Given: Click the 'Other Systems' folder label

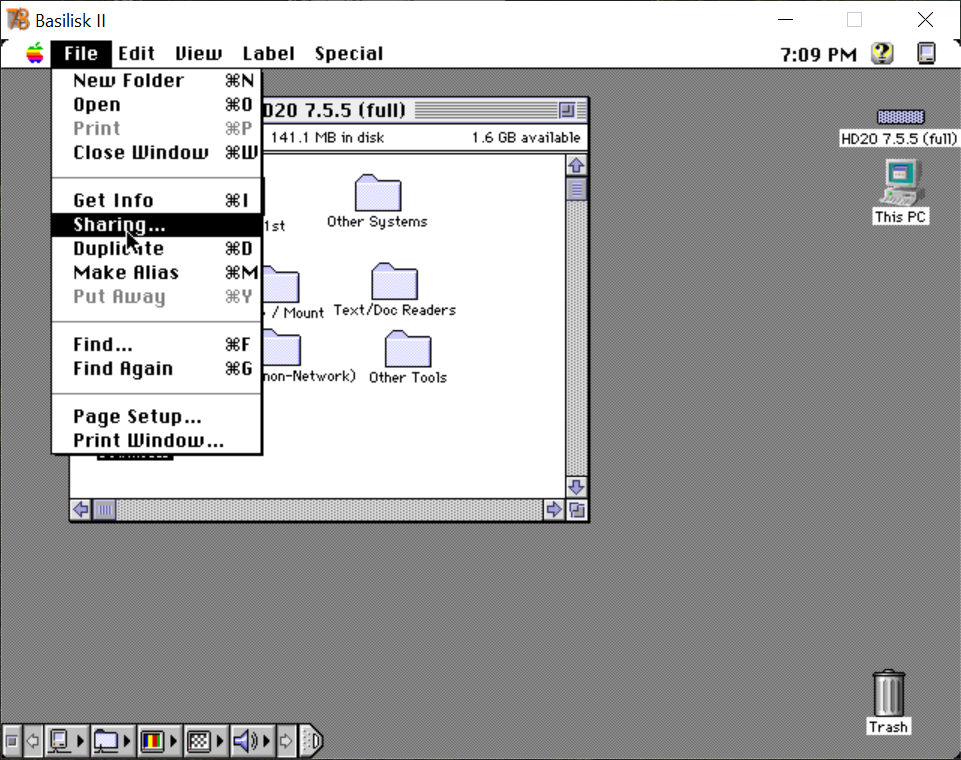Looking at the screenshot, I should click(377, 222).
